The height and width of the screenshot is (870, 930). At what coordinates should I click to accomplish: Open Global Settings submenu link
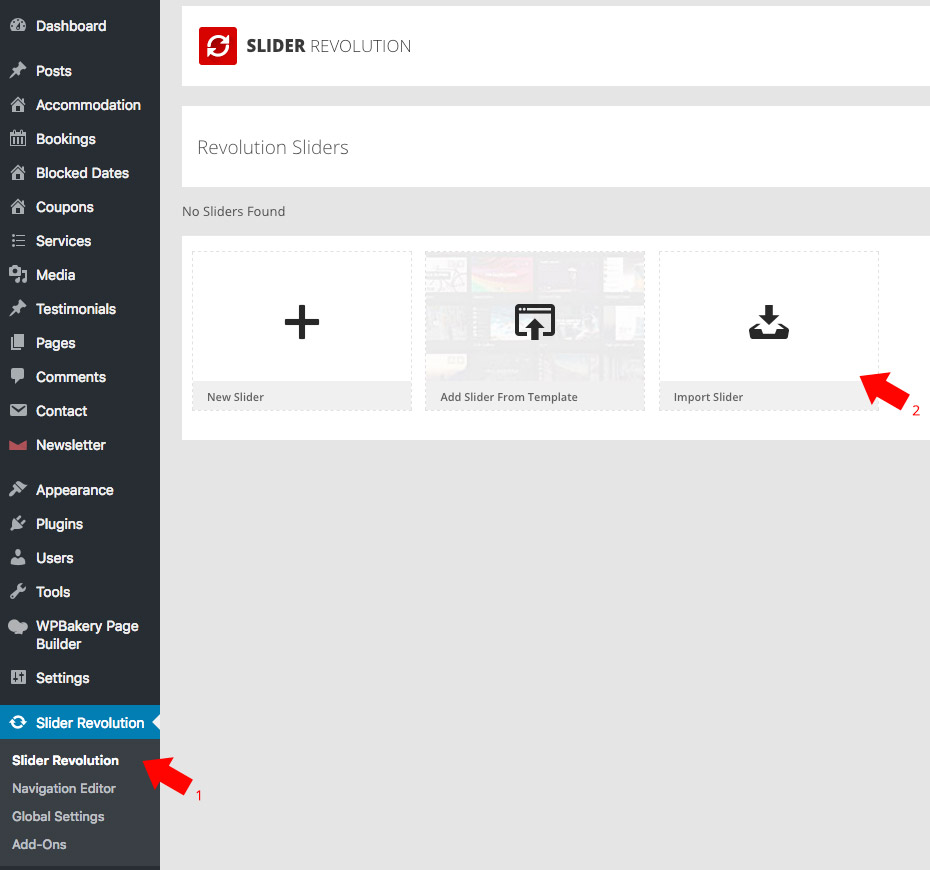tap(58, 816)
